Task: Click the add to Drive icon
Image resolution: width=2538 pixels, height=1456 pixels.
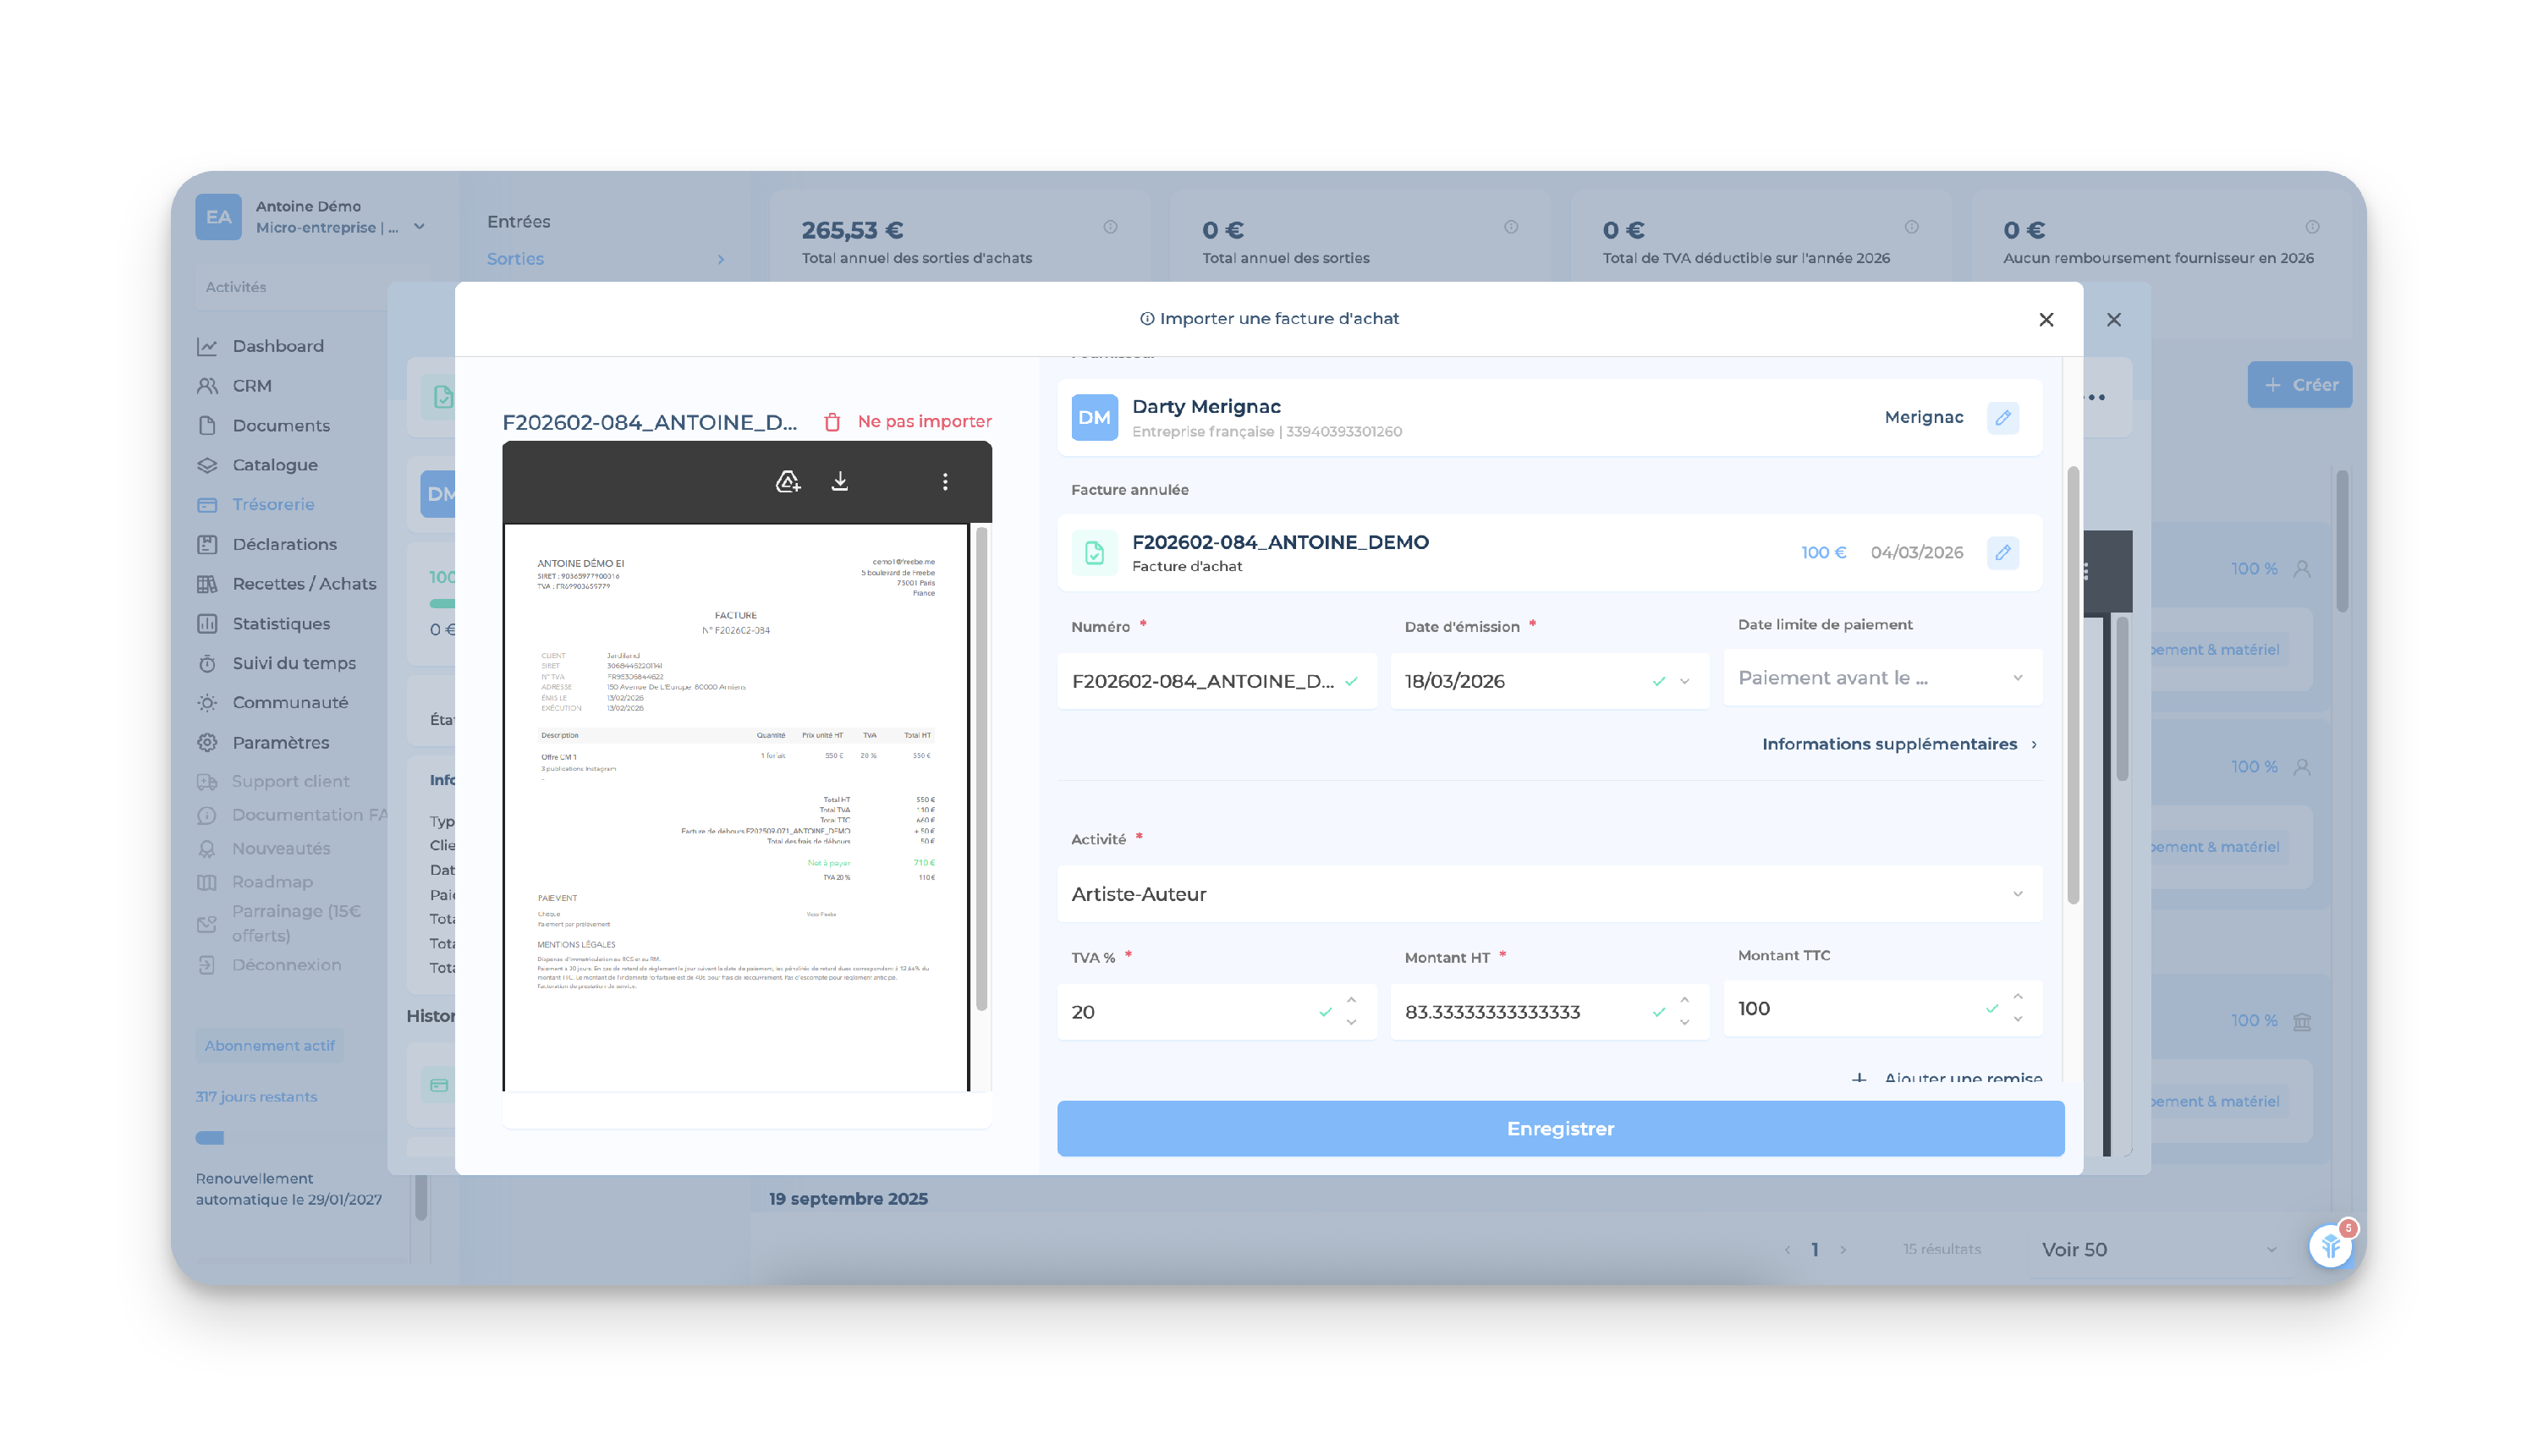Action: click(788, 482)
